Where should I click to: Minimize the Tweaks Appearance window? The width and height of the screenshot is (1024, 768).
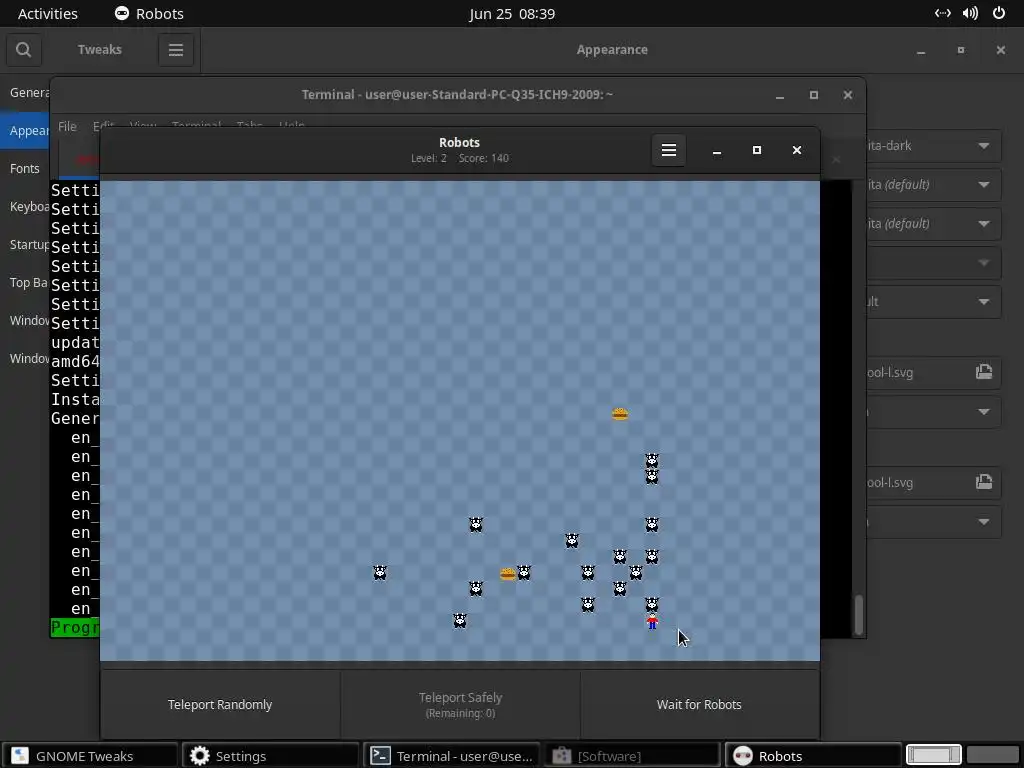tap(921, 50)
